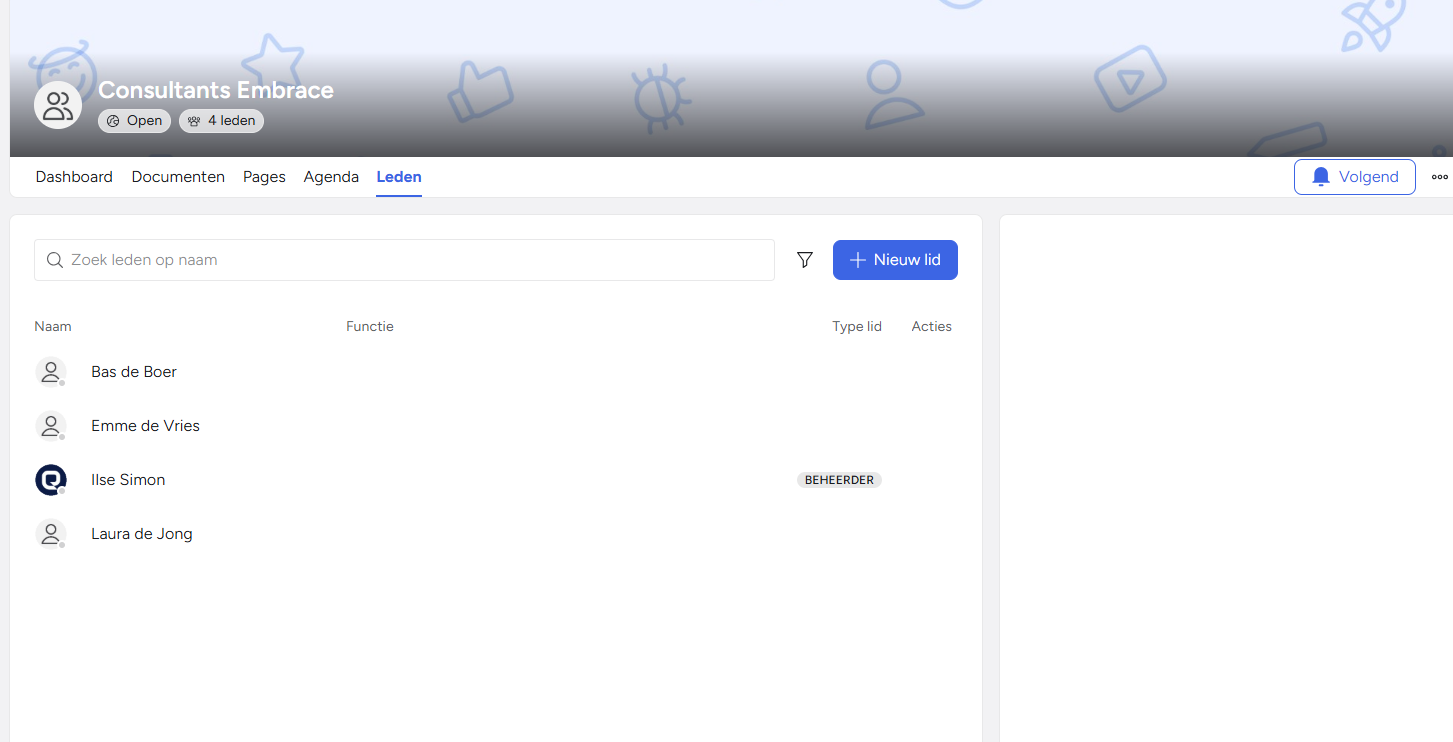Select the Leden tab

(399, 177)
